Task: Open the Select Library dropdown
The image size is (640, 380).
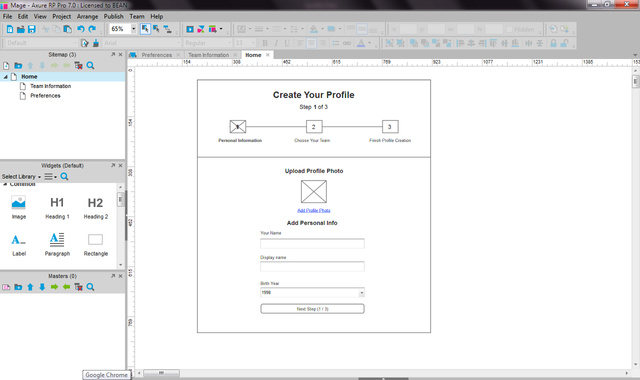Action: (x=21, y=176)
